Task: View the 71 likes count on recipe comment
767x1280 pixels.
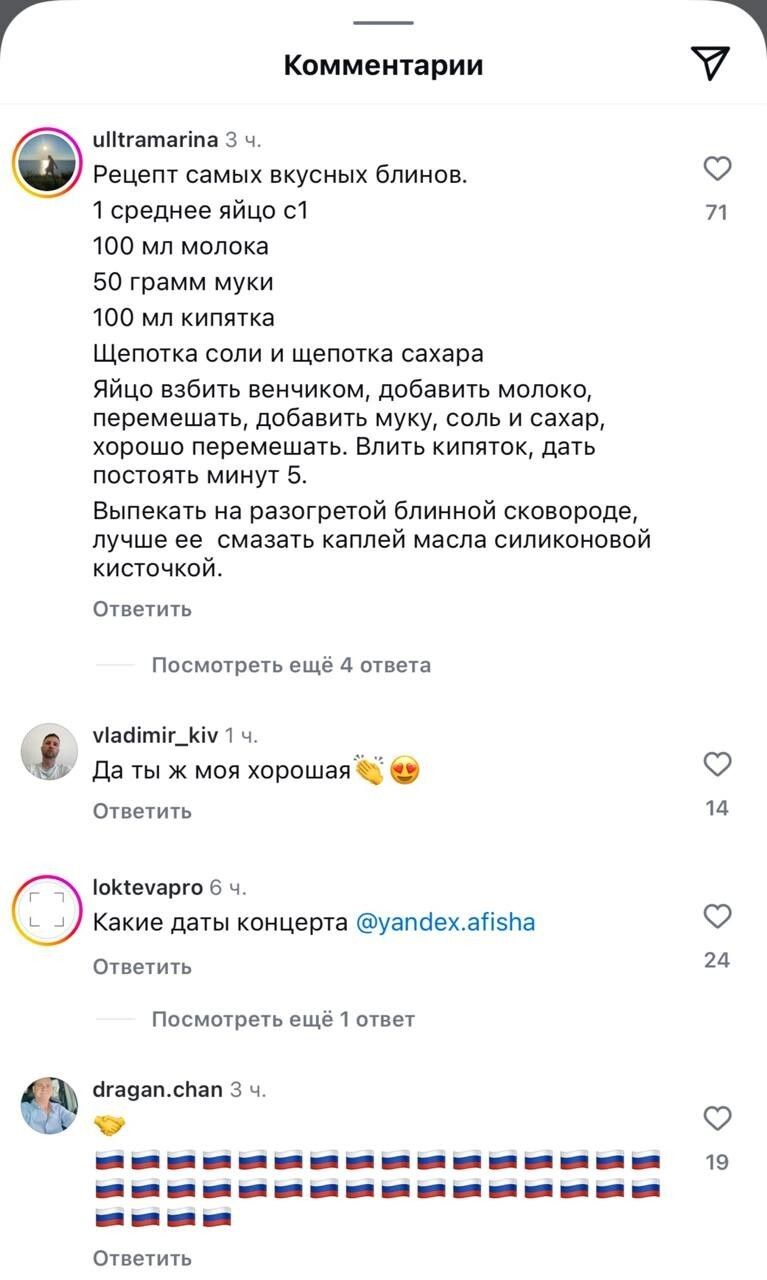Action: pyautogui.click(x=716, y=212)
